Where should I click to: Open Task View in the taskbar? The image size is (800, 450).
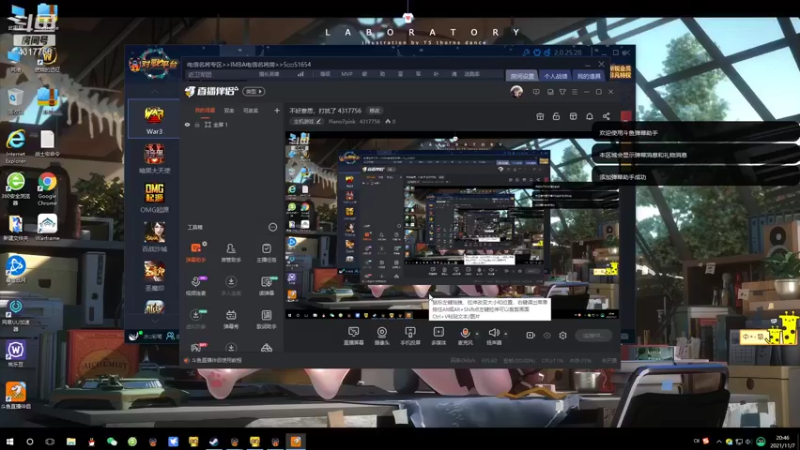[50, 441]
